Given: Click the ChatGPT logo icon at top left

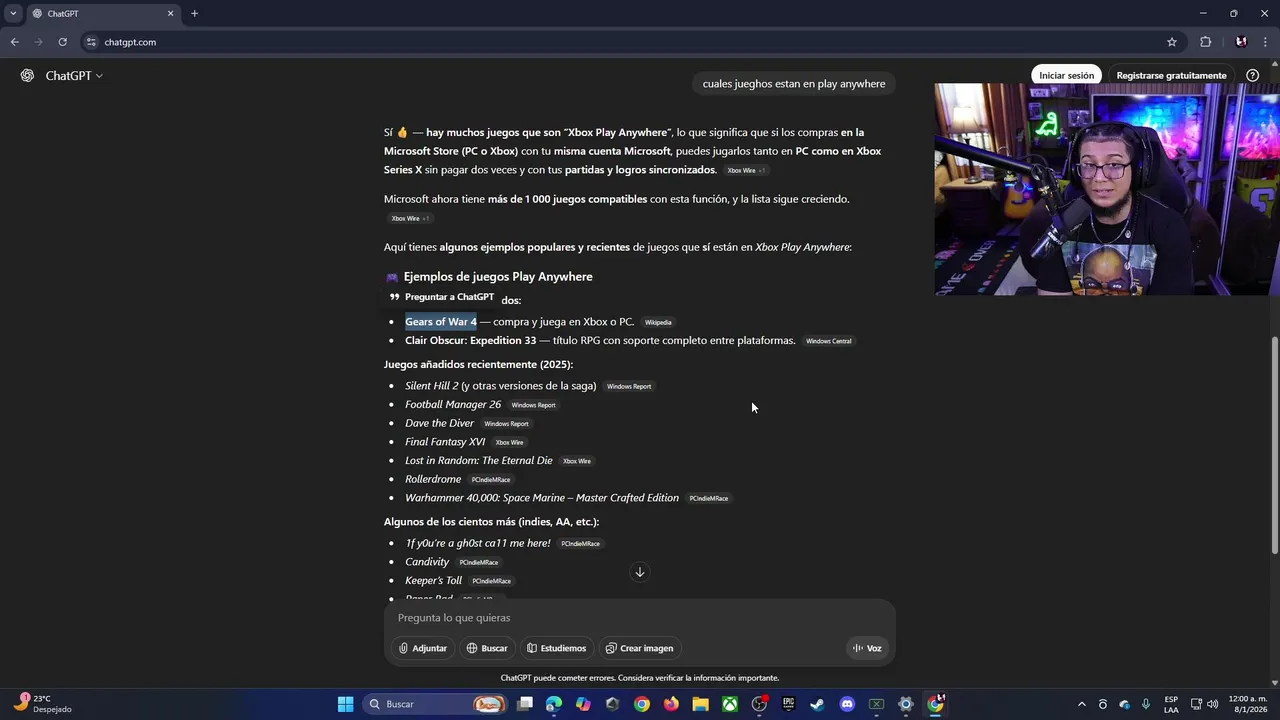Looking at the screenshot, I should coord(27,76).
